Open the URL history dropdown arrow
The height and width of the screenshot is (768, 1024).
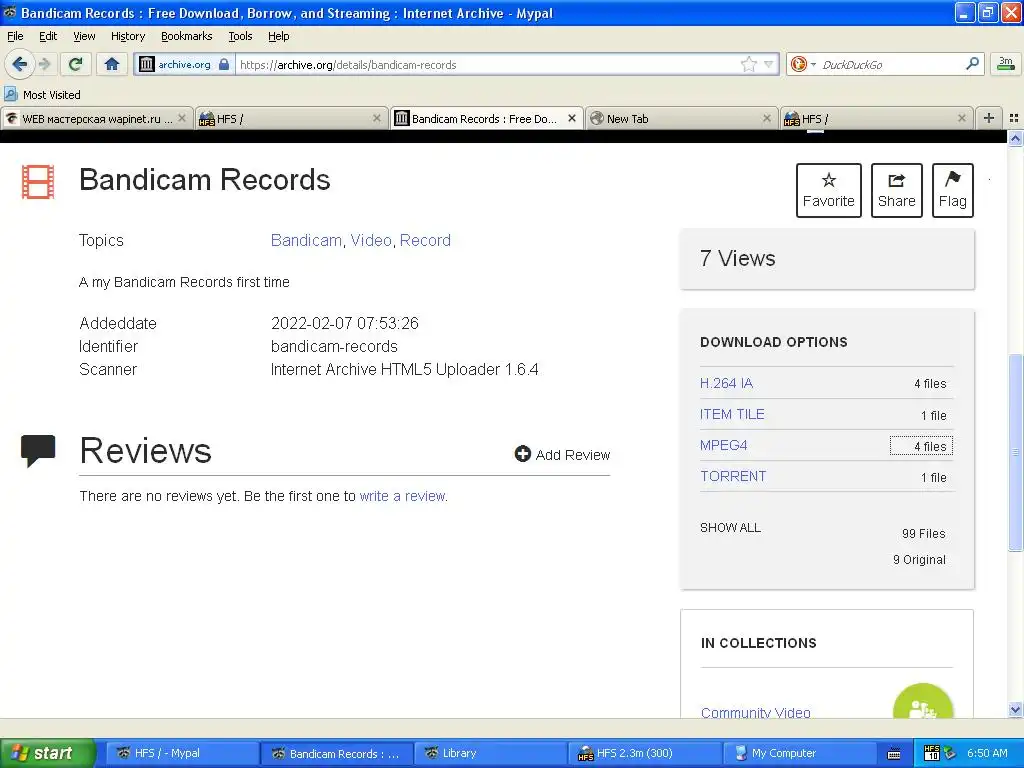click(769, 64)
